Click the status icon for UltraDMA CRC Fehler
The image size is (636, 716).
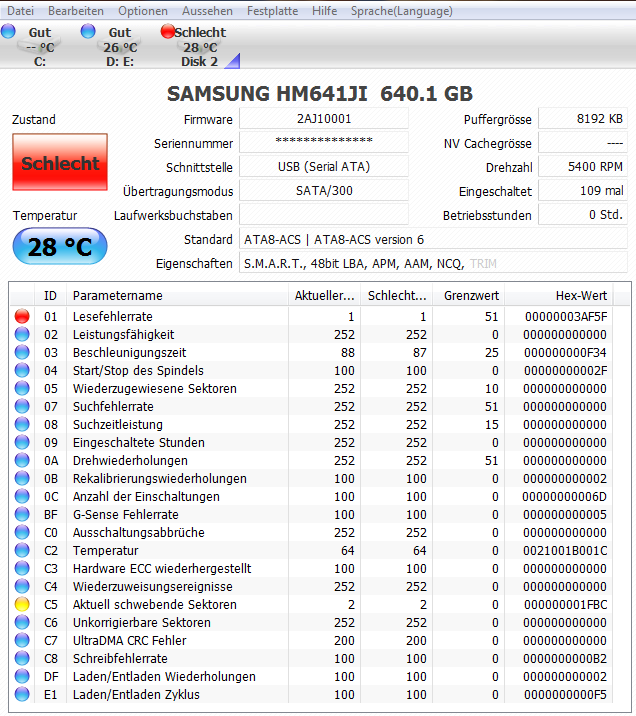click(x=22, y=640)
